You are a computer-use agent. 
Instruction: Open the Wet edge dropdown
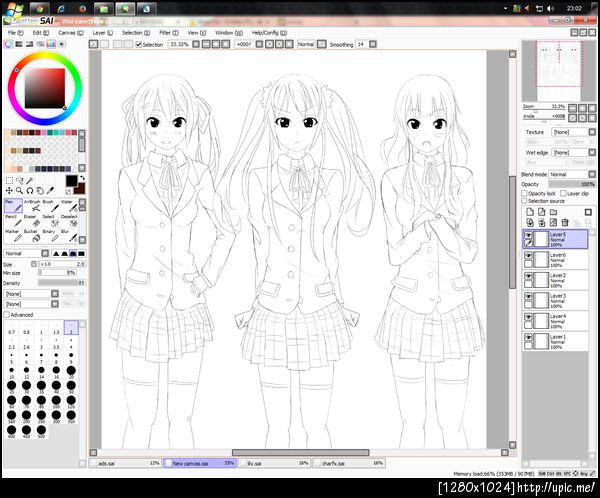(x=592, y=152)
